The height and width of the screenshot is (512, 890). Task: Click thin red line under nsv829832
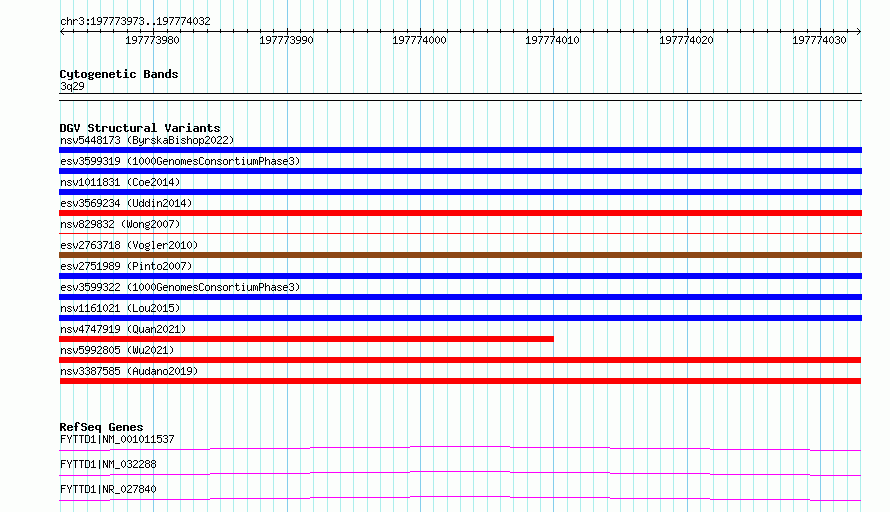coord(460,233)
